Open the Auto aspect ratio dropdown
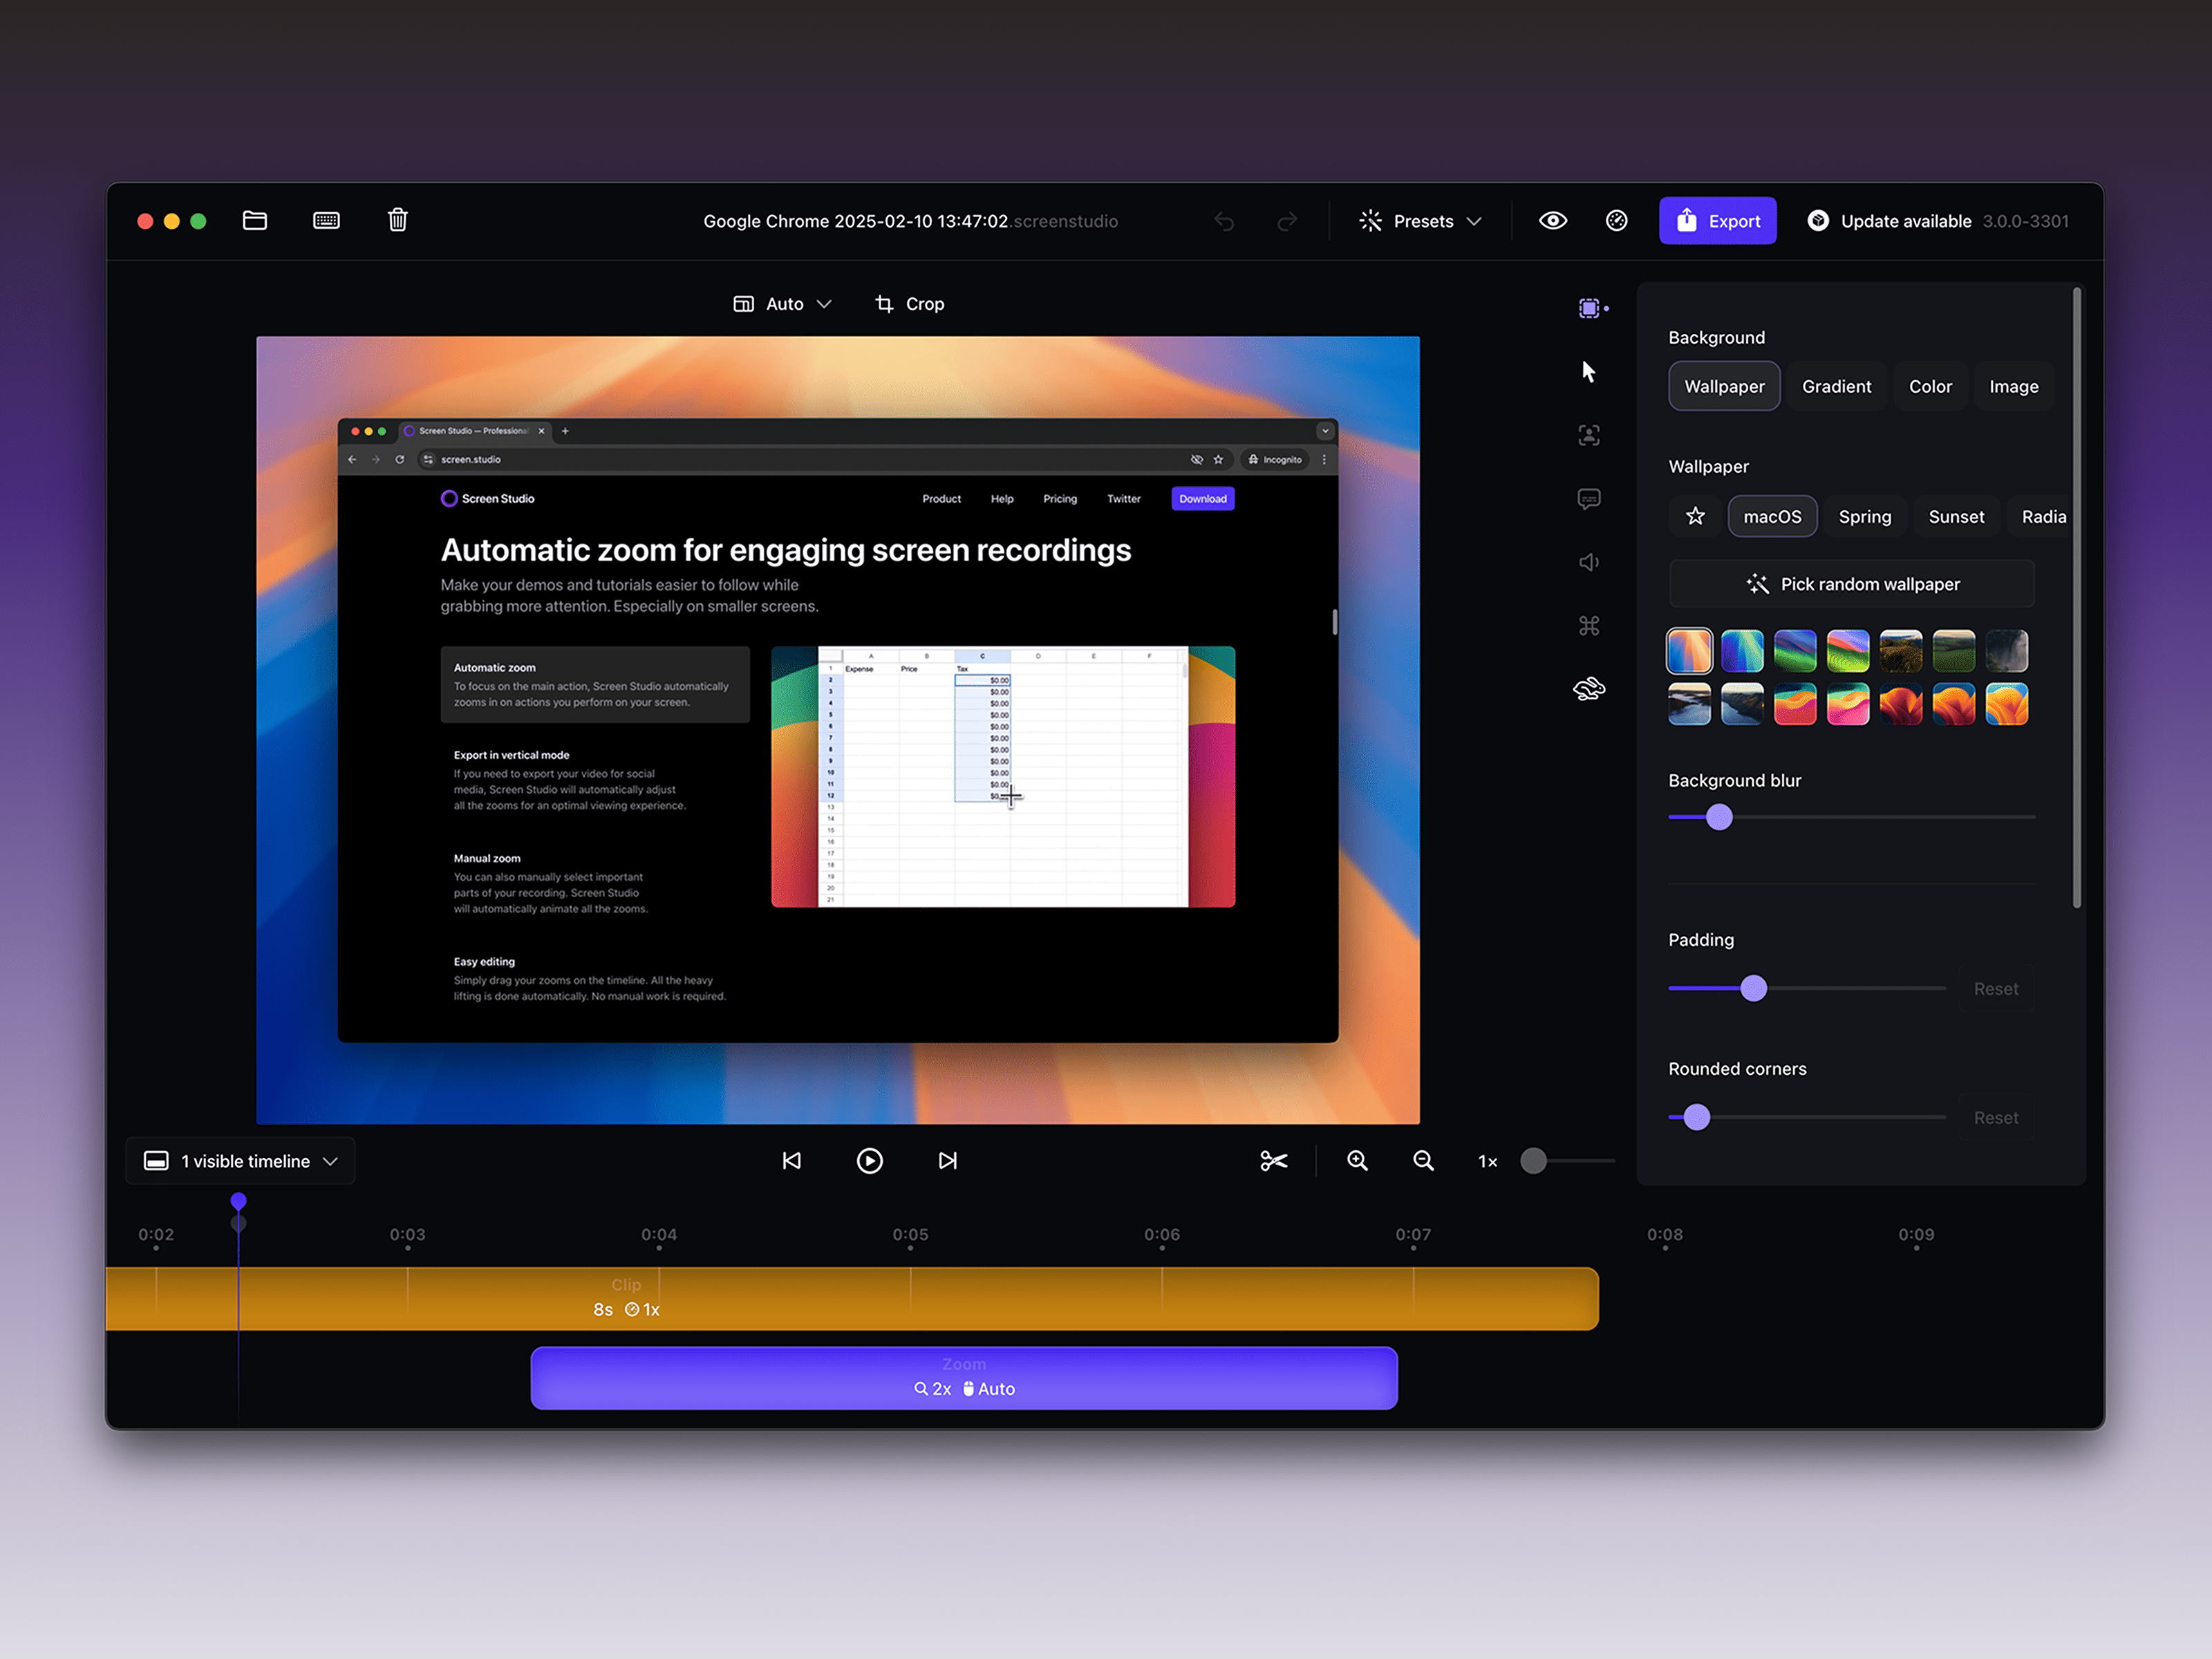The width and height of the screenshot is (2212, 1659). coord(783,304)
